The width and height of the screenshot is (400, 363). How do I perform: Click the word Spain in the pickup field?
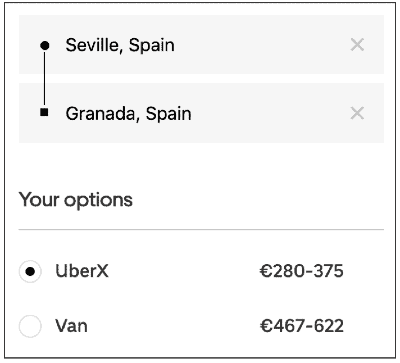[152, 46]
